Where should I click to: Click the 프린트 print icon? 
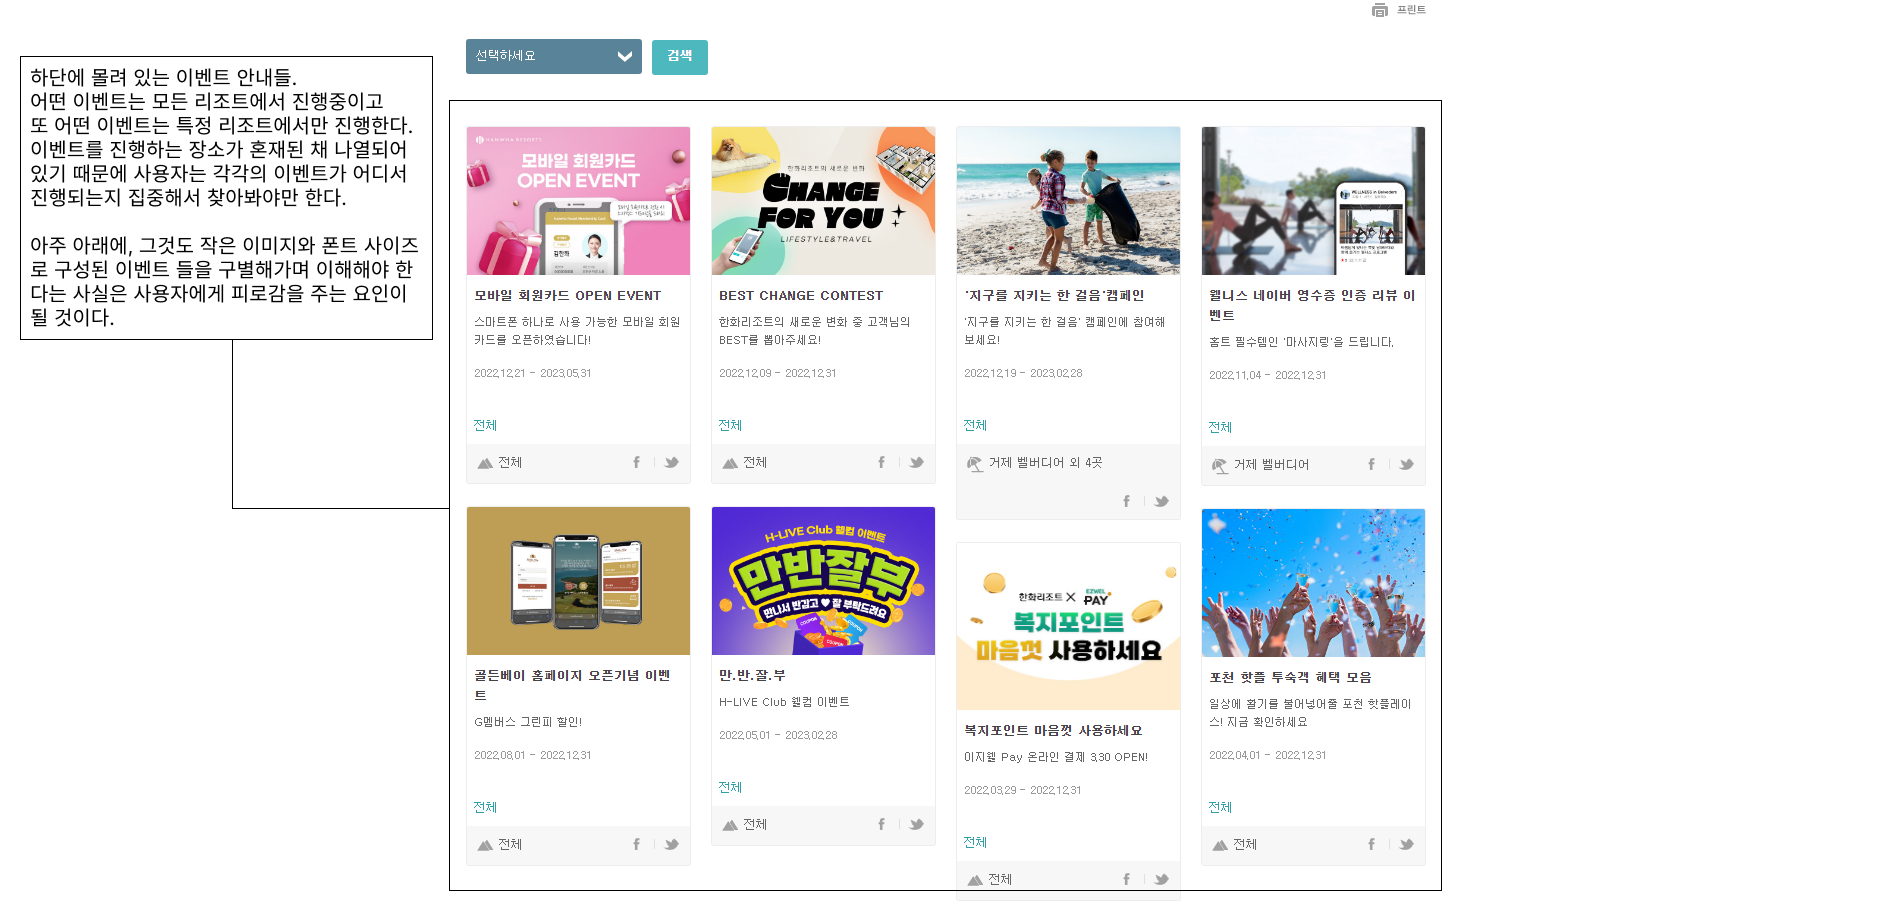coord(1381,10)
